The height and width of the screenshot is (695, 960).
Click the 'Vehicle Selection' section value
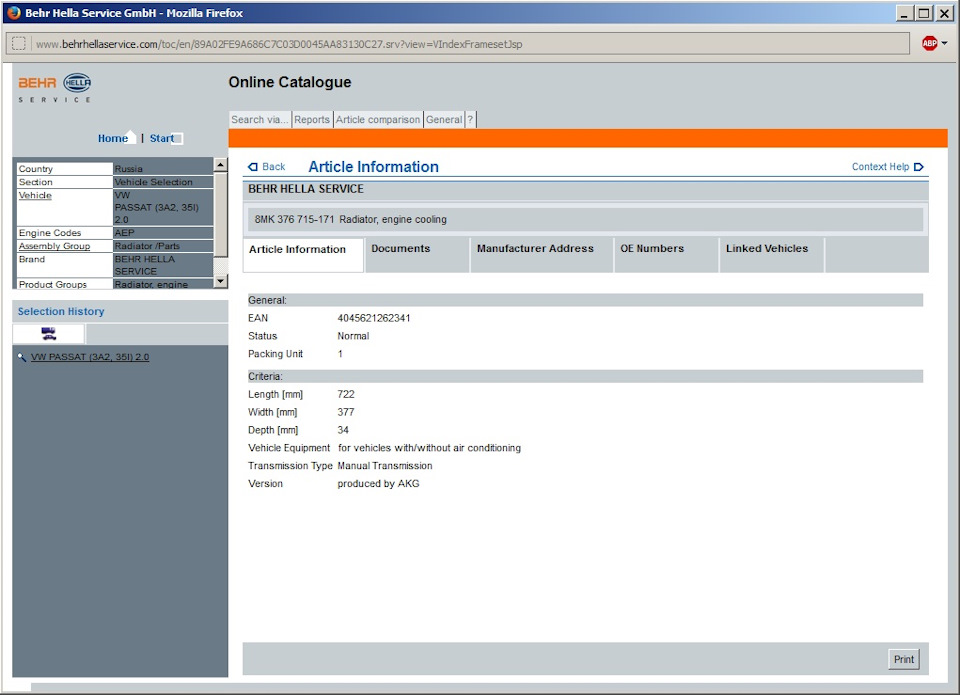pos(154,182)
